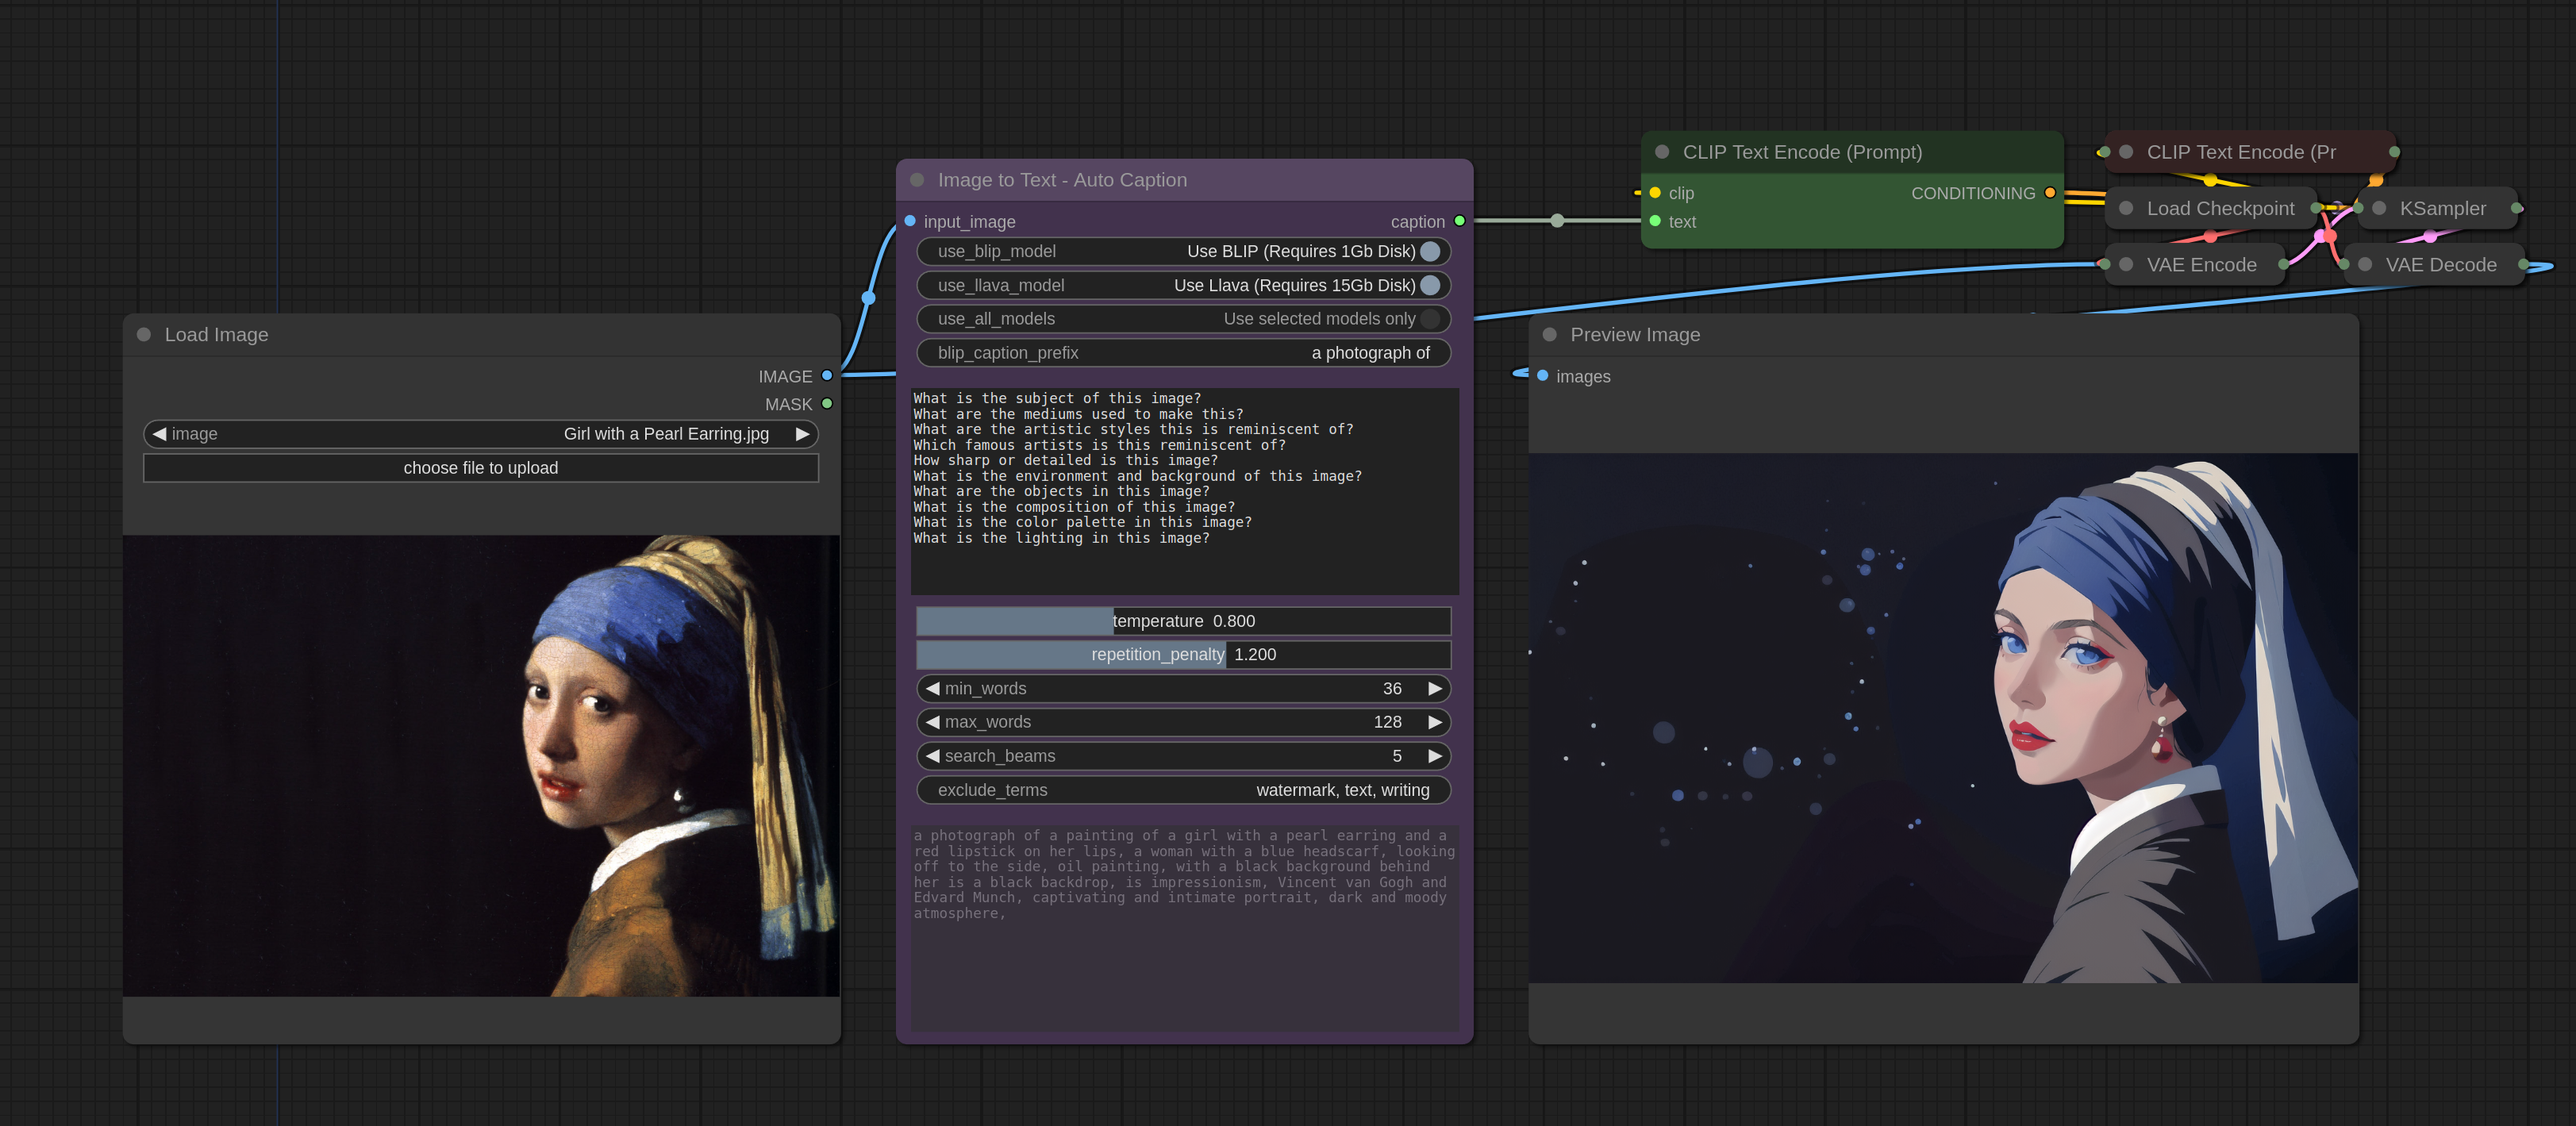The image size is (2576, 1126).
Task: Collapse the Load Image node via its title dot
Action: 144,335
